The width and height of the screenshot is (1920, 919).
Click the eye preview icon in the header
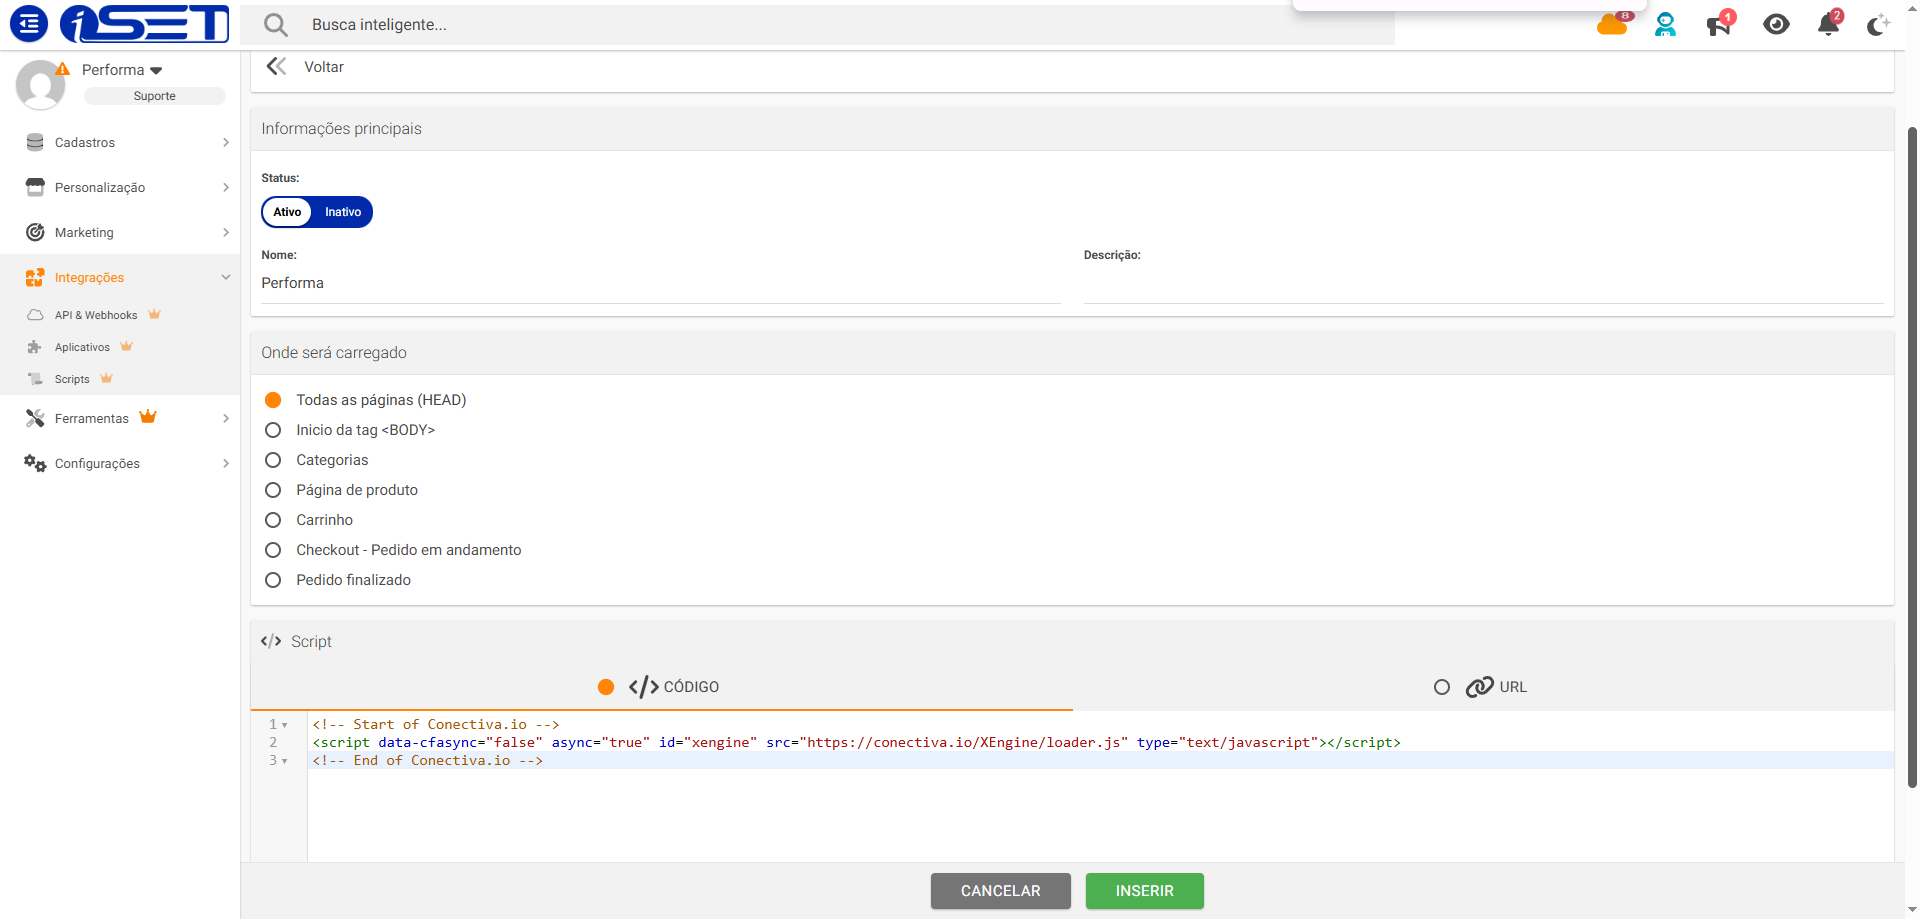point(1776,25)
